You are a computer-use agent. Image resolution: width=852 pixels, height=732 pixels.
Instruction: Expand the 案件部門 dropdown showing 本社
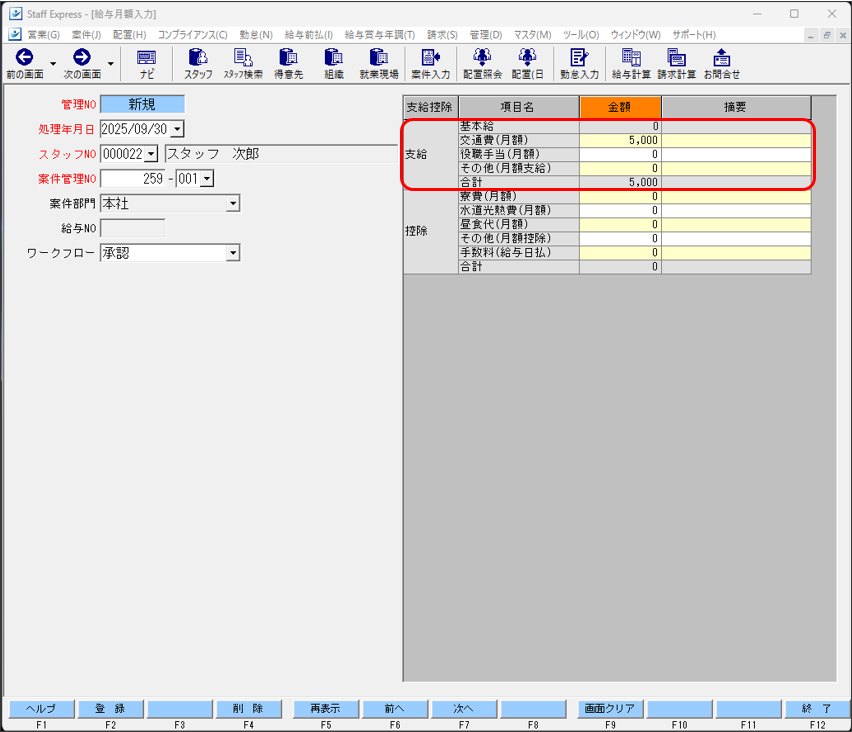pos(232,204)
